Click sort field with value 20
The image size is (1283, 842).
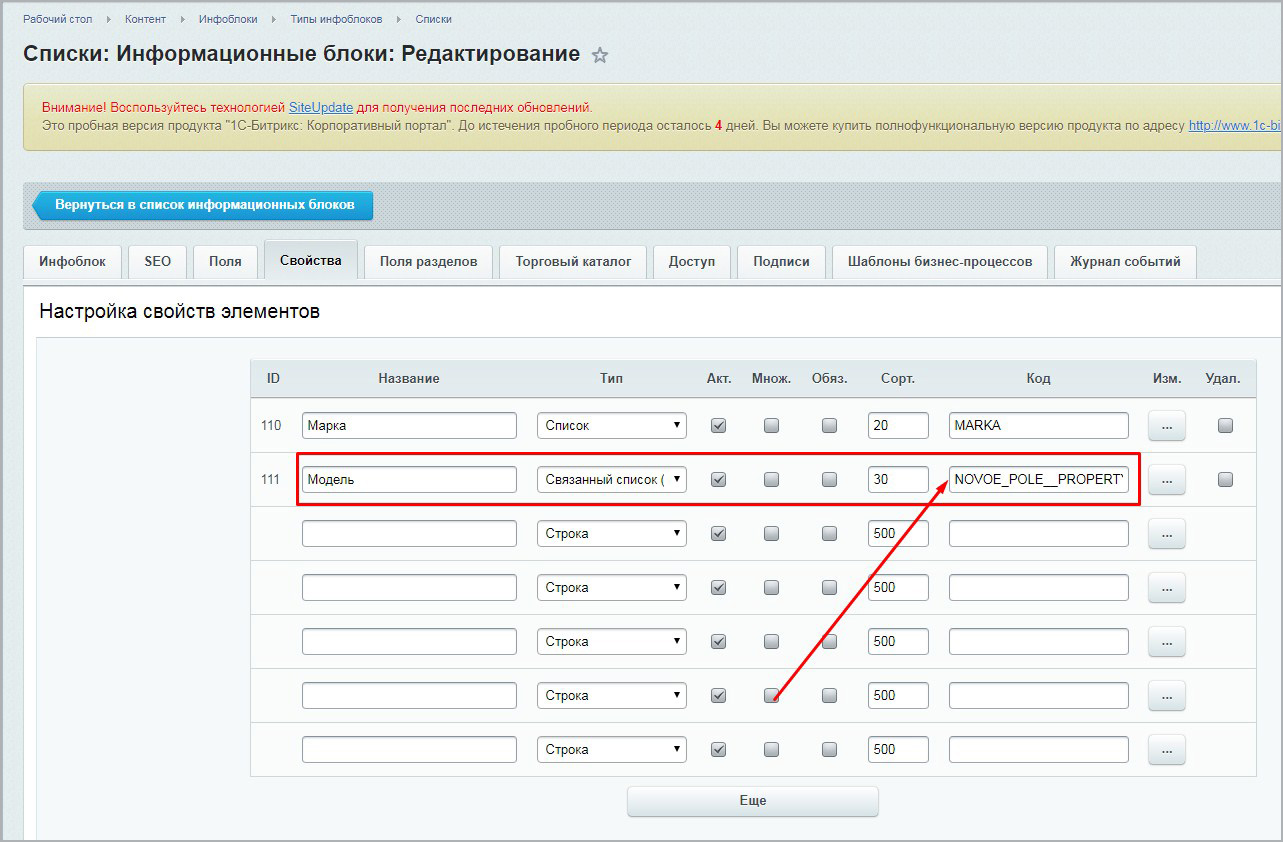tap(898, 425)
